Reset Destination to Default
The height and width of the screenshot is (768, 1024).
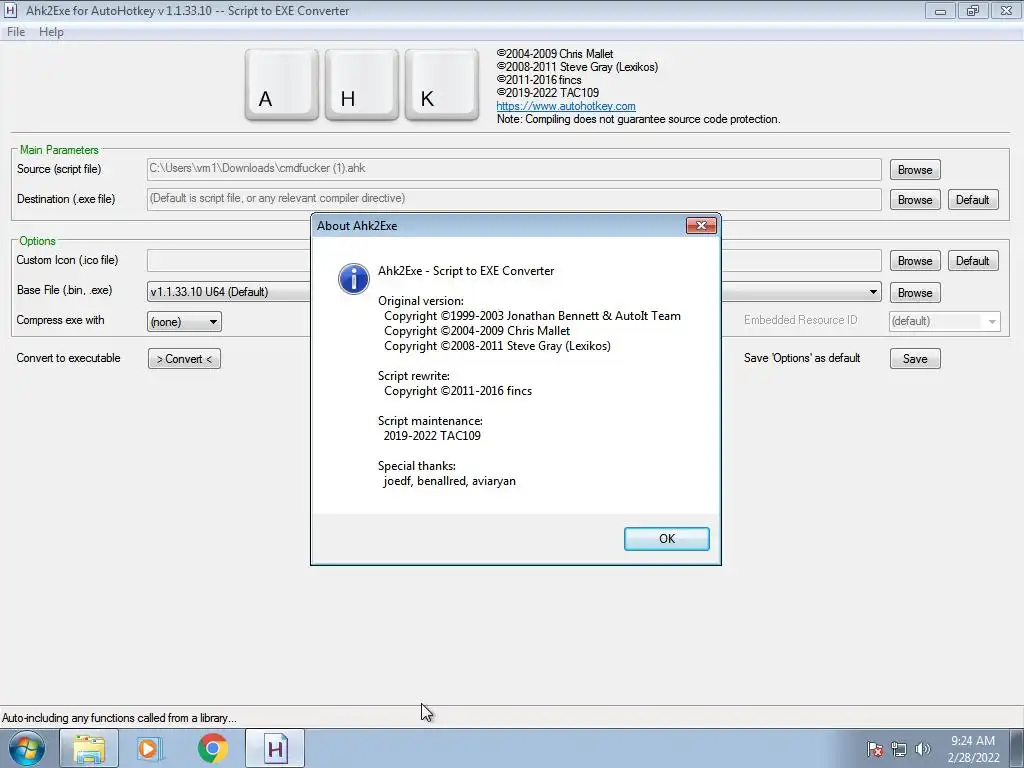point(972,200)
